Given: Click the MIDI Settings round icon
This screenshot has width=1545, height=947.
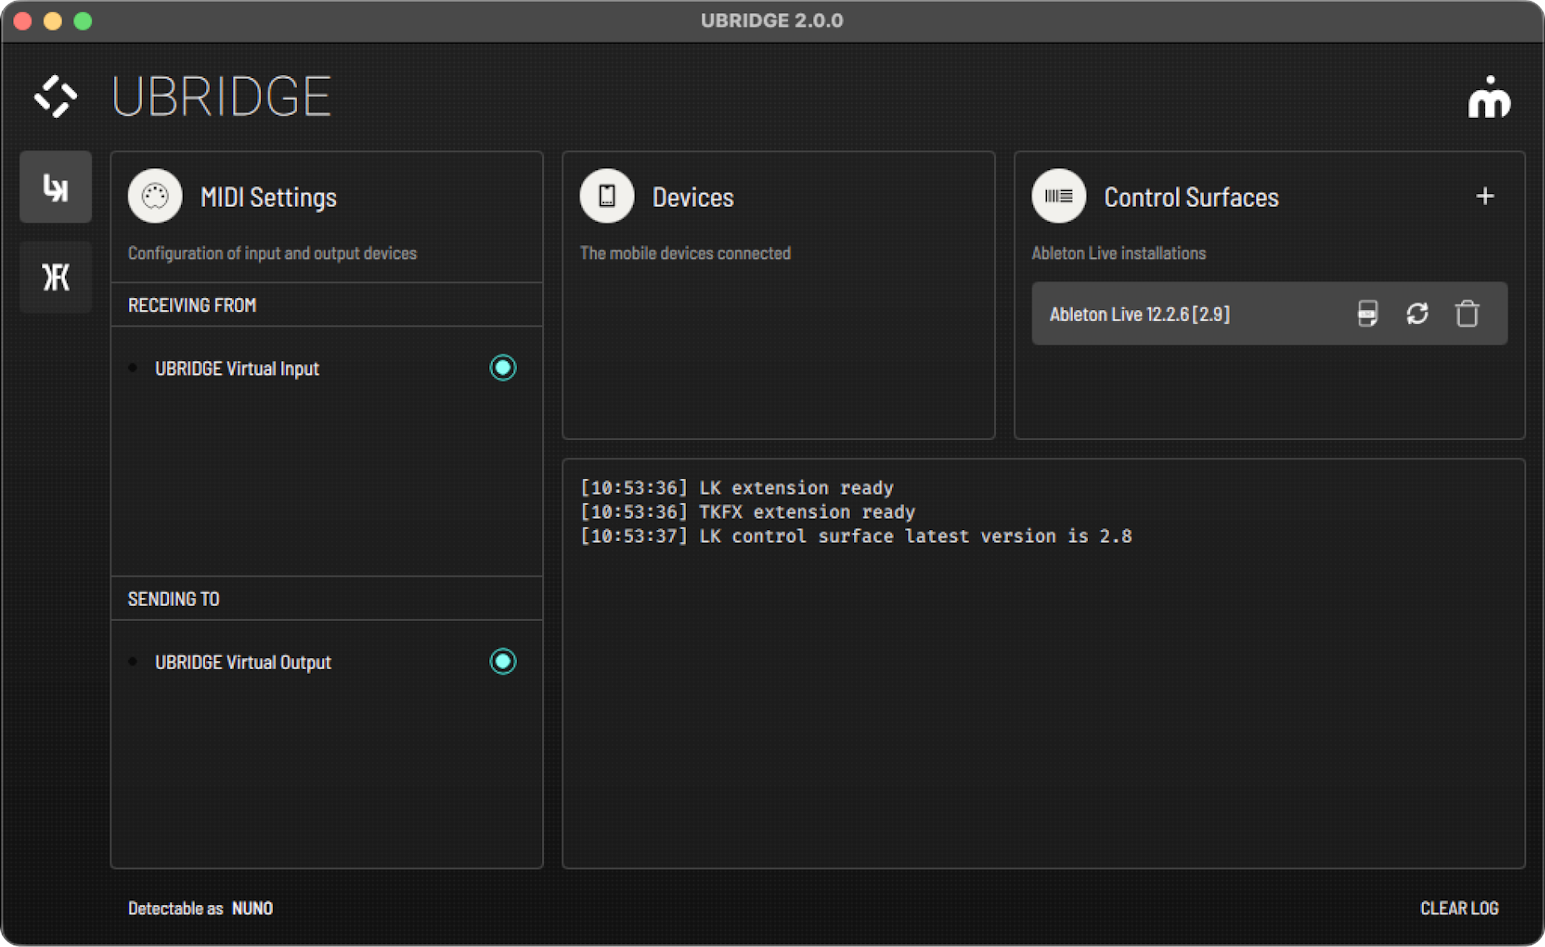Looking at the screenshot, I should [155, 196].
